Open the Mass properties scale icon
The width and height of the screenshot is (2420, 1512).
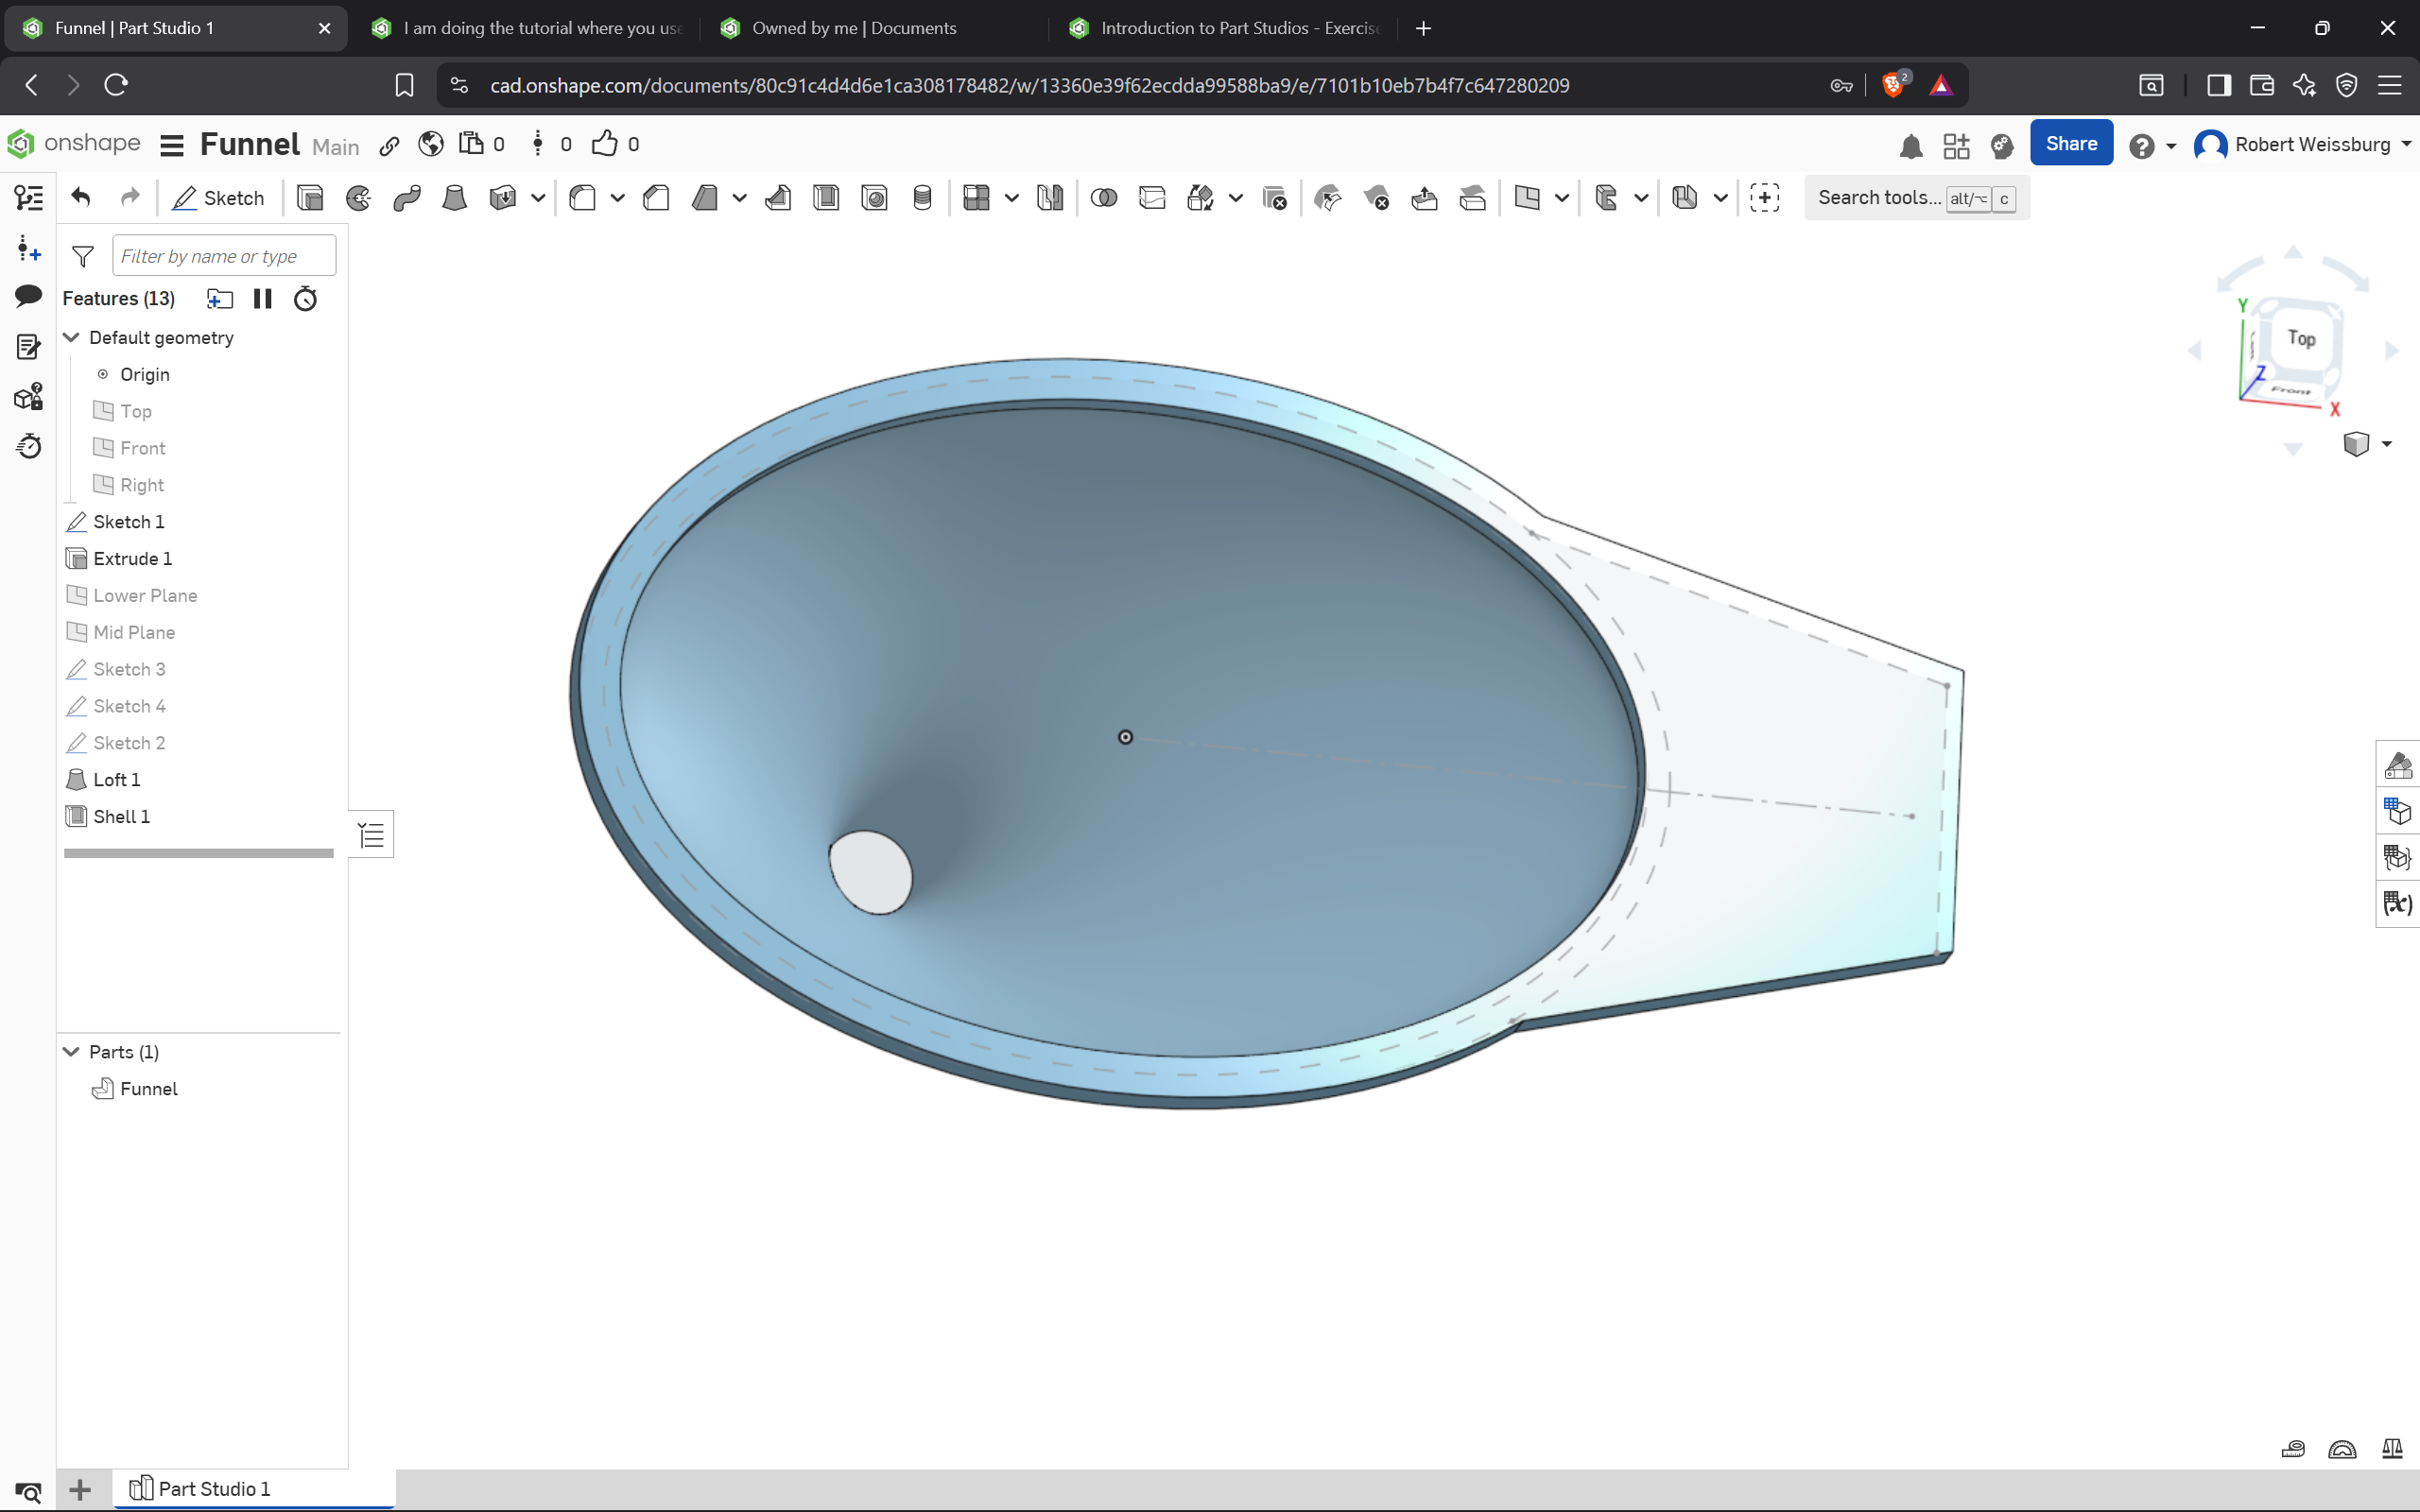pyautogui.click(x=2392, y=1448)
